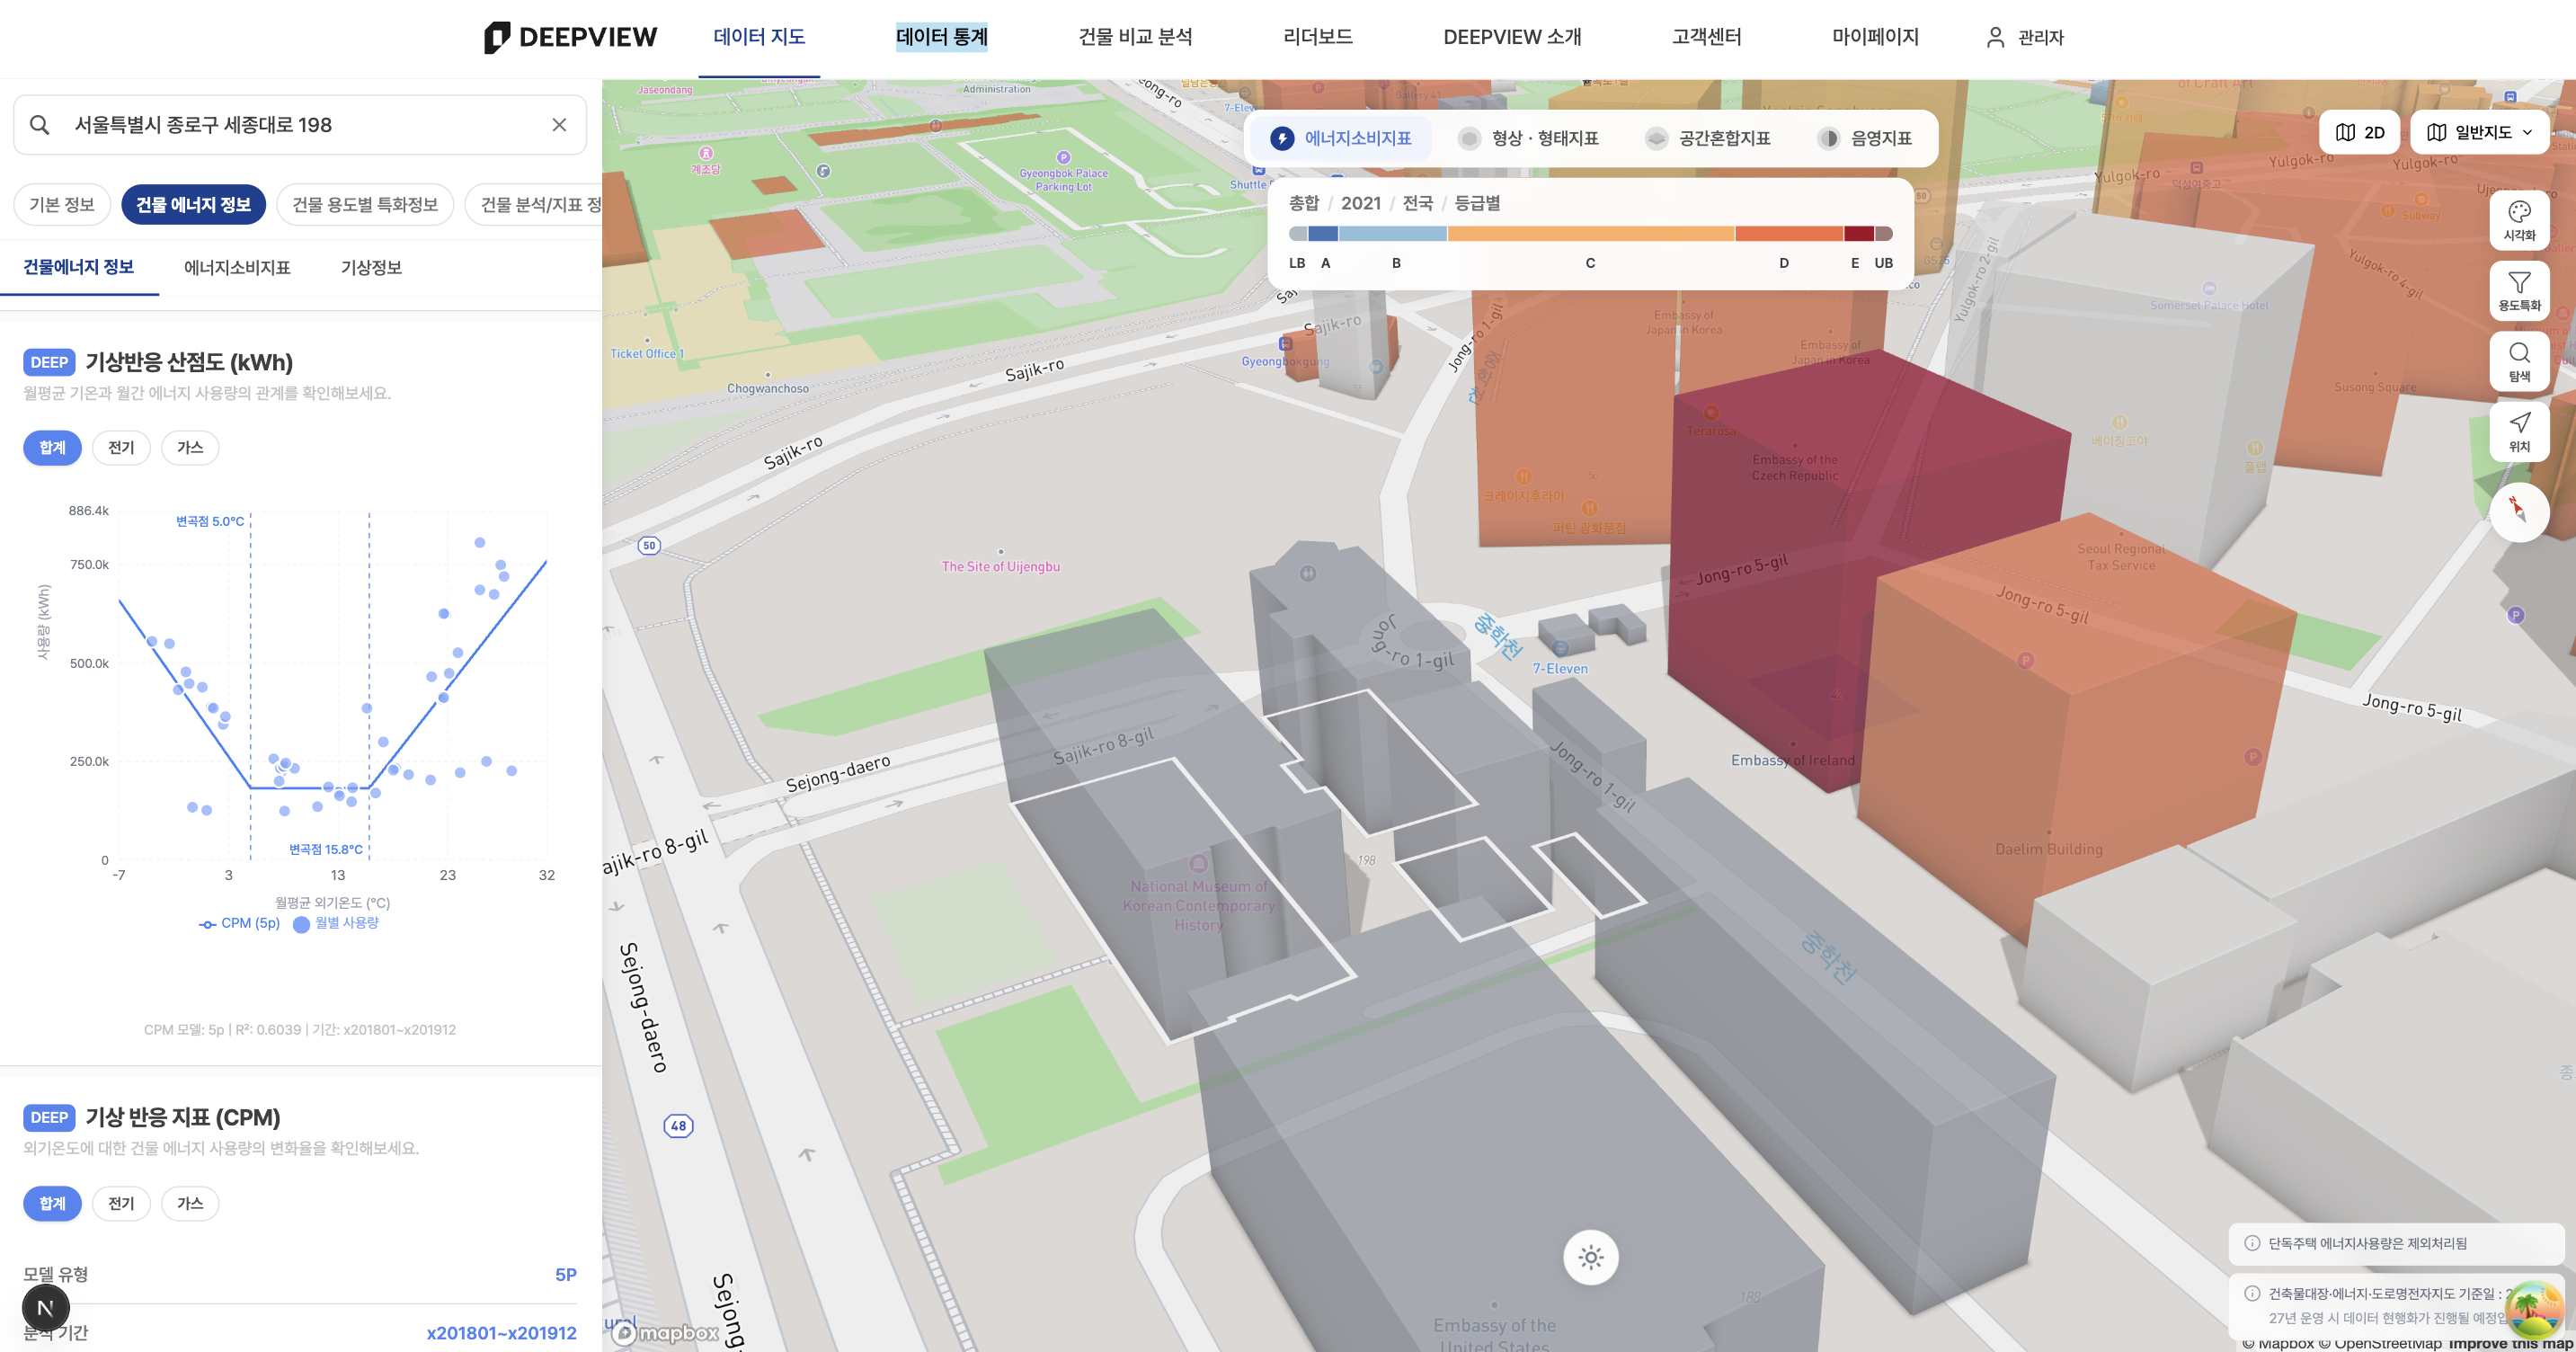Viewport: 2576px width, 1352px height.
Task: Open 전국 region selector in legend
Action: 1417,203
